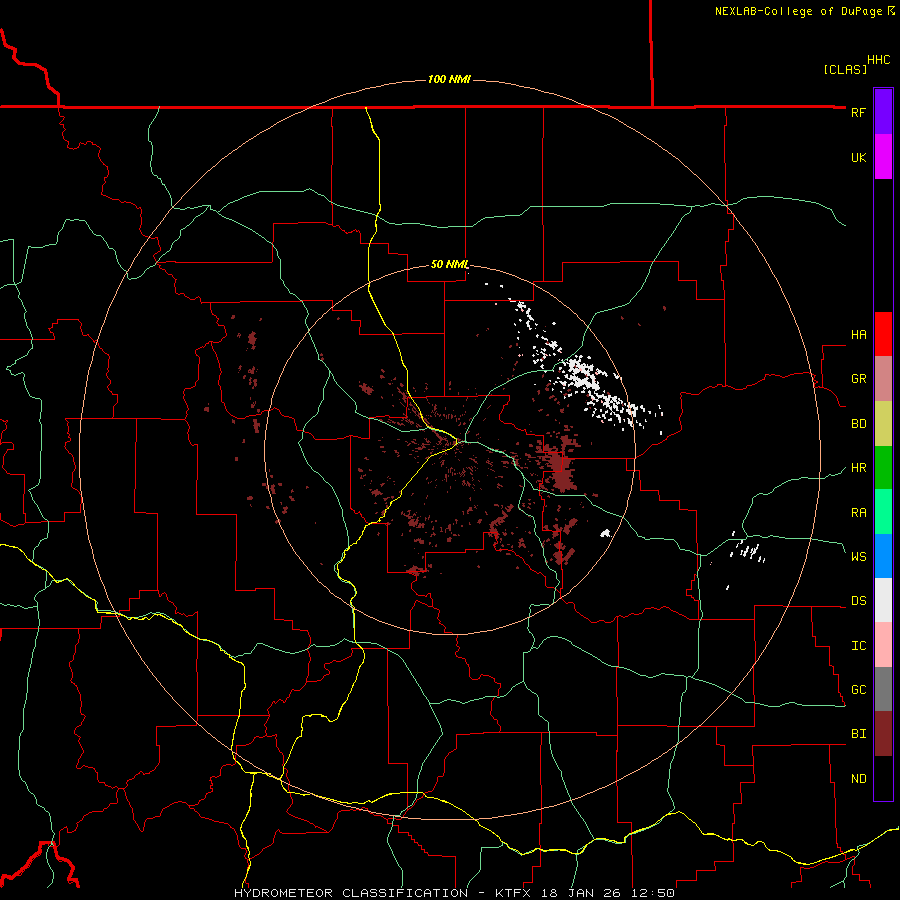Click the 100 NMI range ring label
This screenshot has height=900, width=900.
(x=449, y=79)
